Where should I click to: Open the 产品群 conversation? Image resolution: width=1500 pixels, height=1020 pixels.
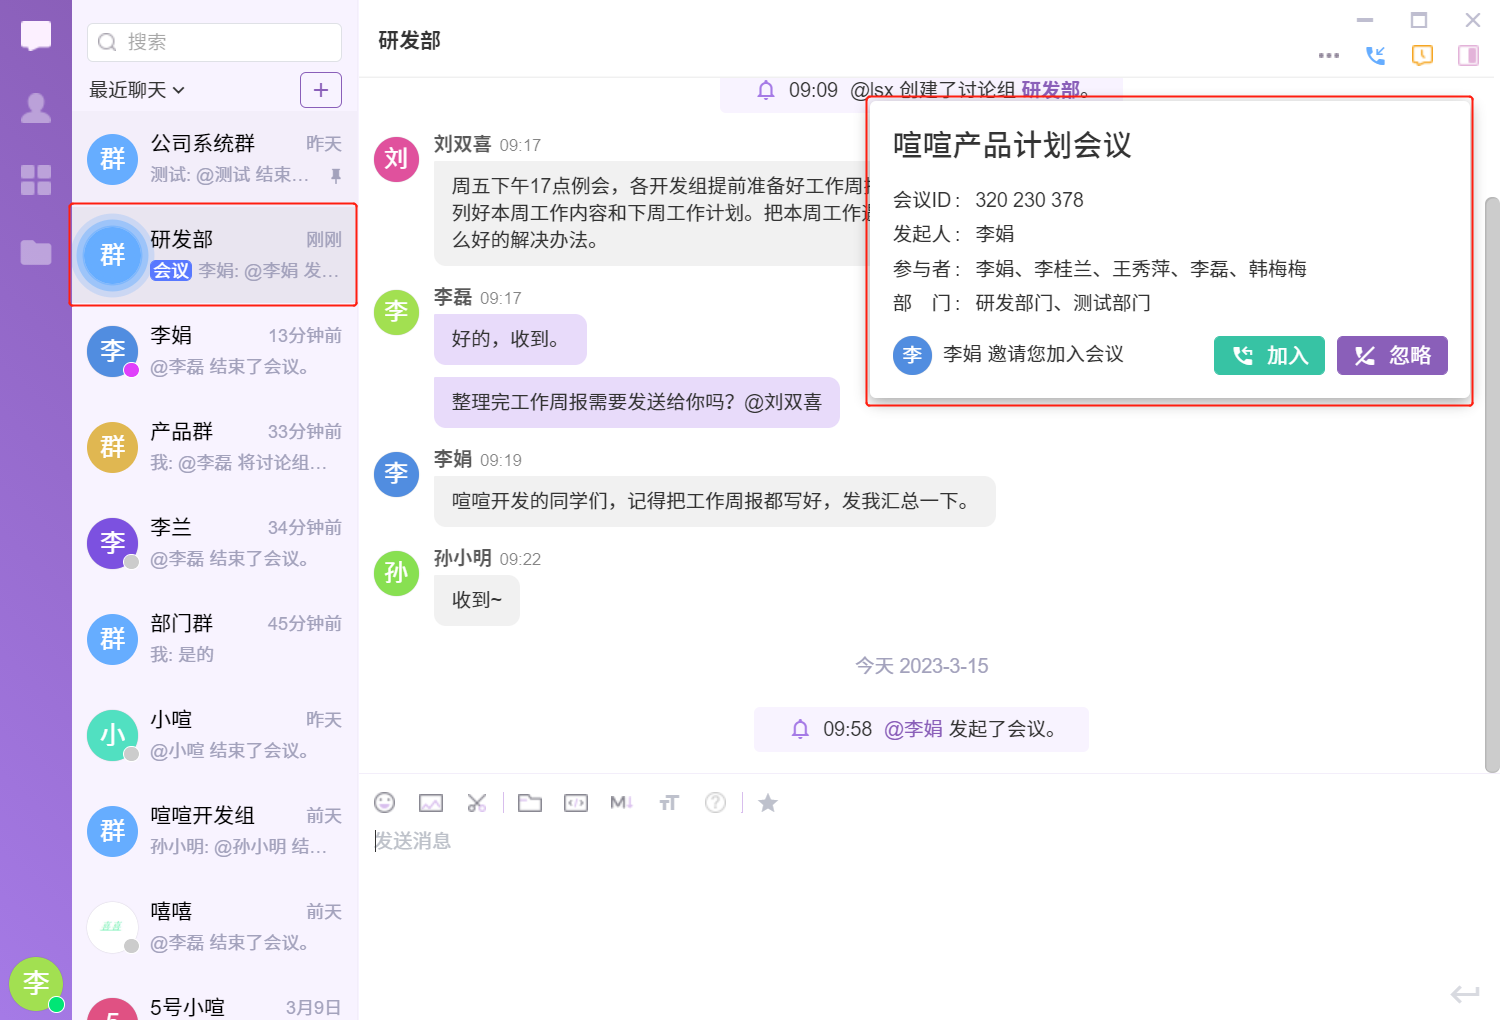click(215, 447)
